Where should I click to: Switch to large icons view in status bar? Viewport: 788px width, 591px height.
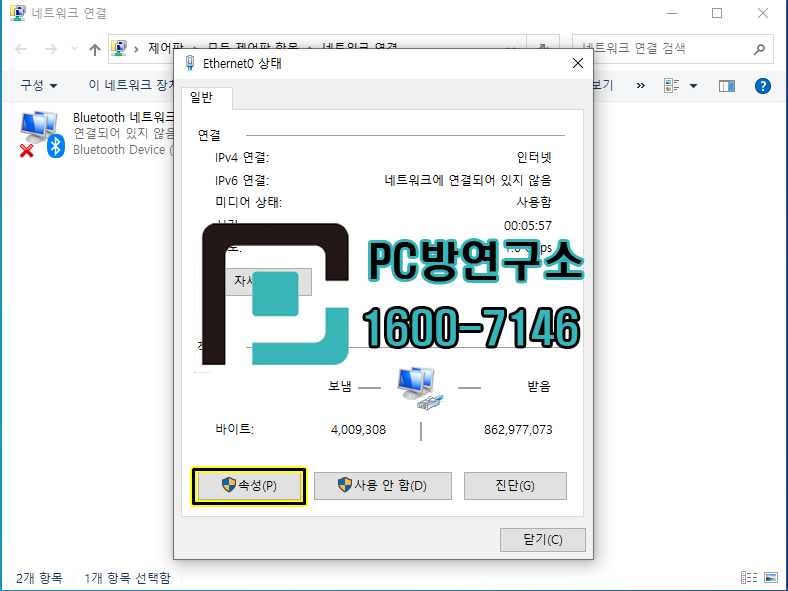(x=771, y=577)
